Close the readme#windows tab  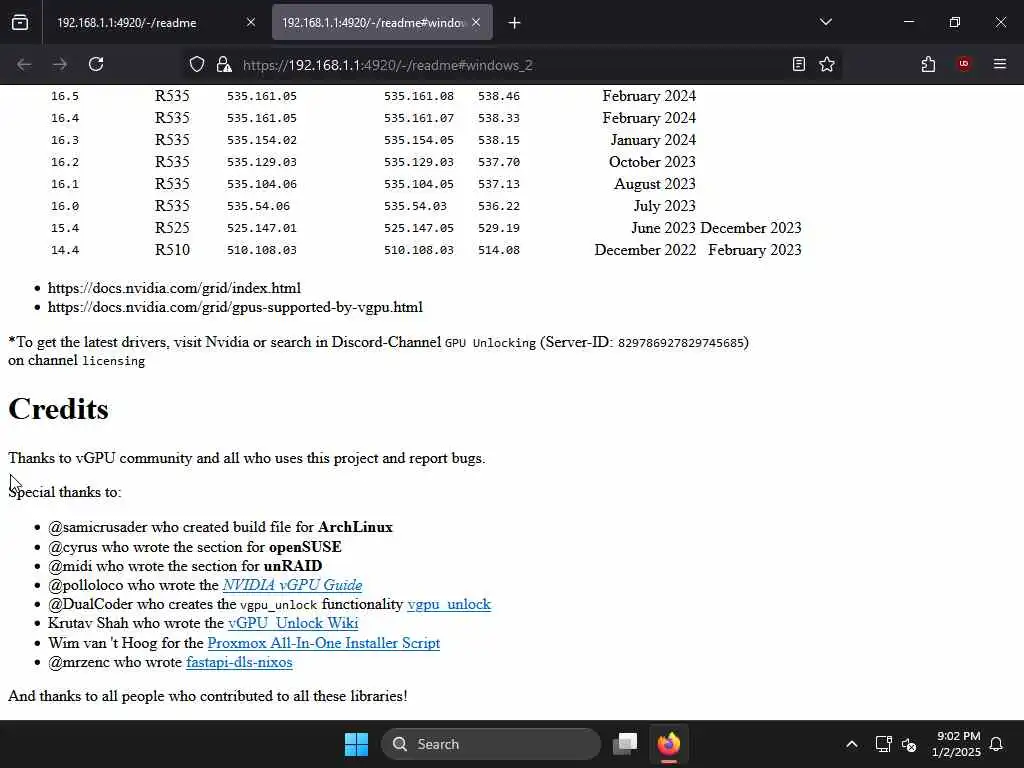pyautogui.click(x=476, y=22)
